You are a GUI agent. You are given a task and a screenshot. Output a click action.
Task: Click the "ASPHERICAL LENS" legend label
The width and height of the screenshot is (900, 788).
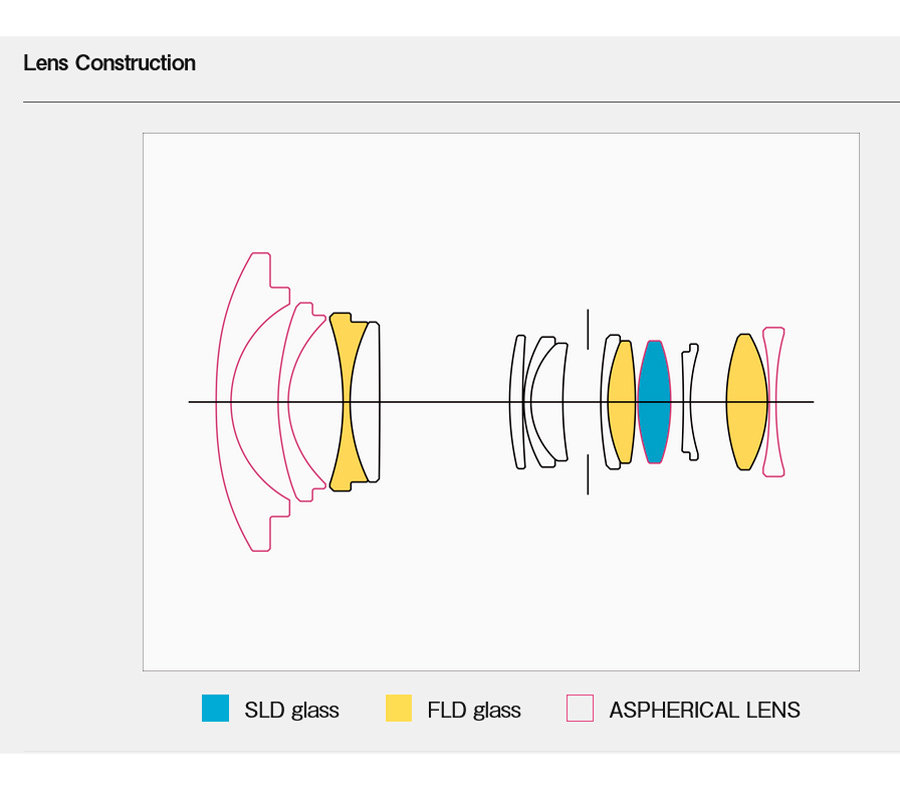[704, 710]
